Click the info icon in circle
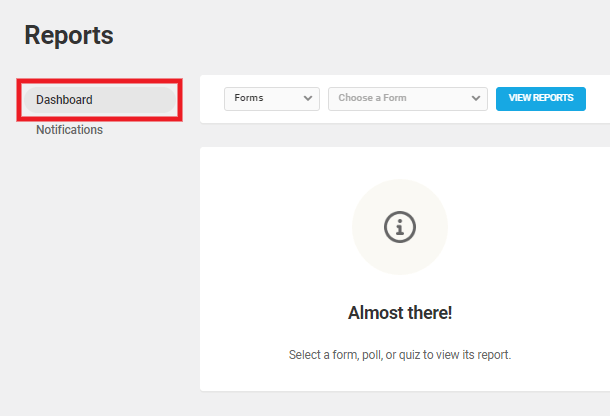The image size is (610, 416). click(x=400, y=227)
